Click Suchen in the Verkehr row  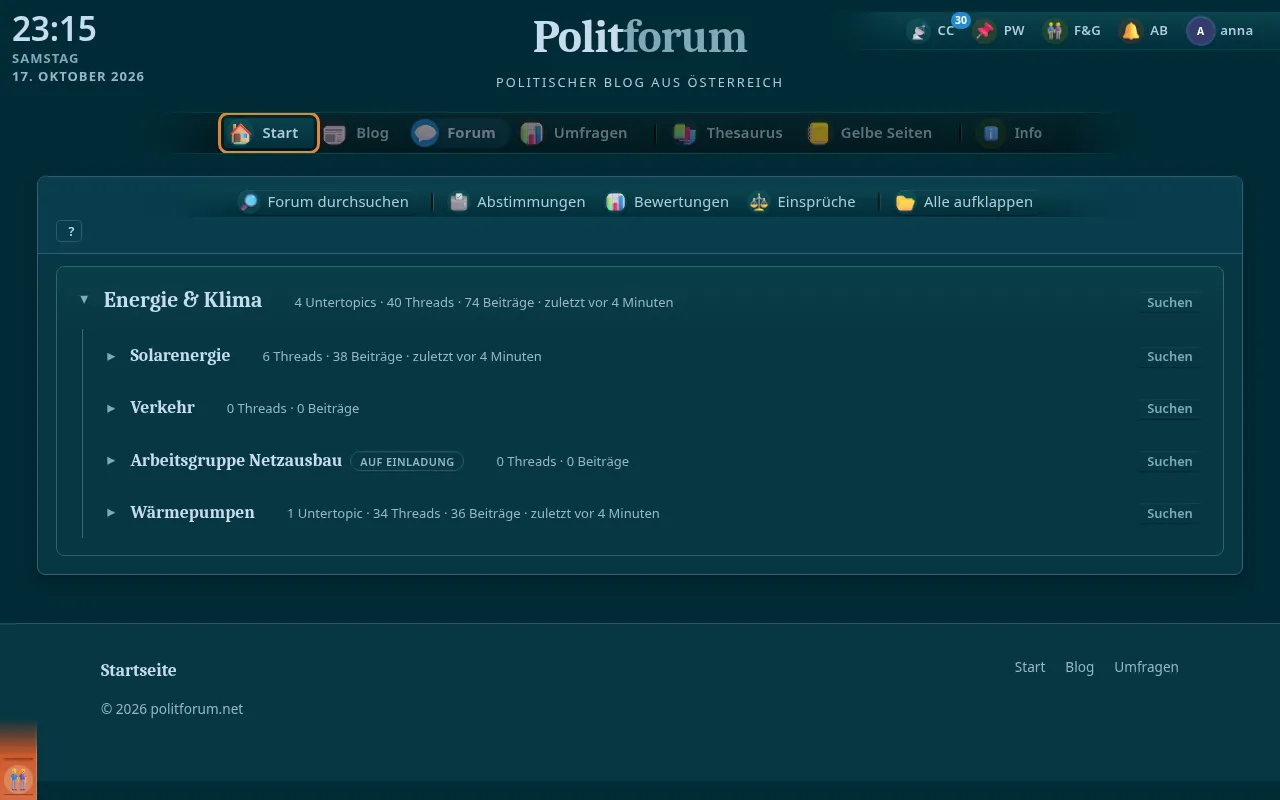click(1169, 408)
